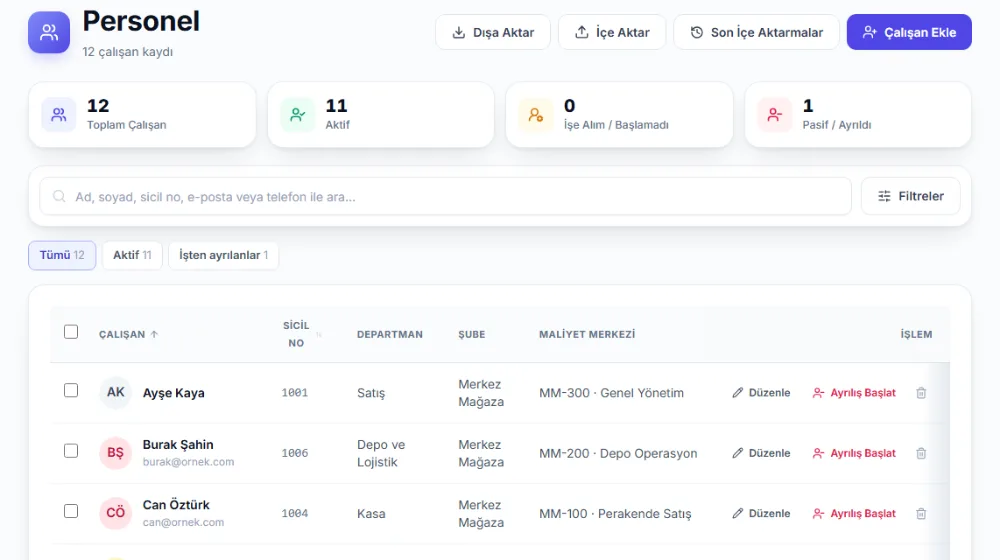Tick the select-all checkbox in table header
1000x560 pixels.
[71, 332]
